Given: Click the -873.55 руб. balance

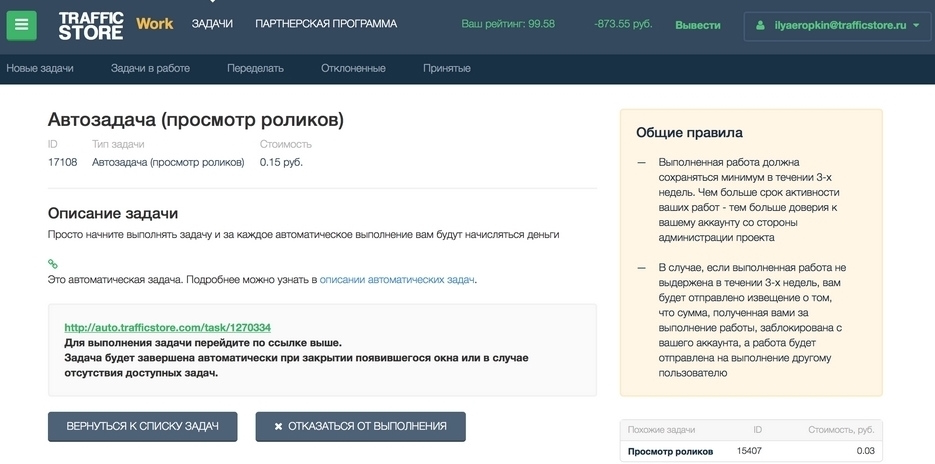Looking at the screenshot, I should [623, 24].
